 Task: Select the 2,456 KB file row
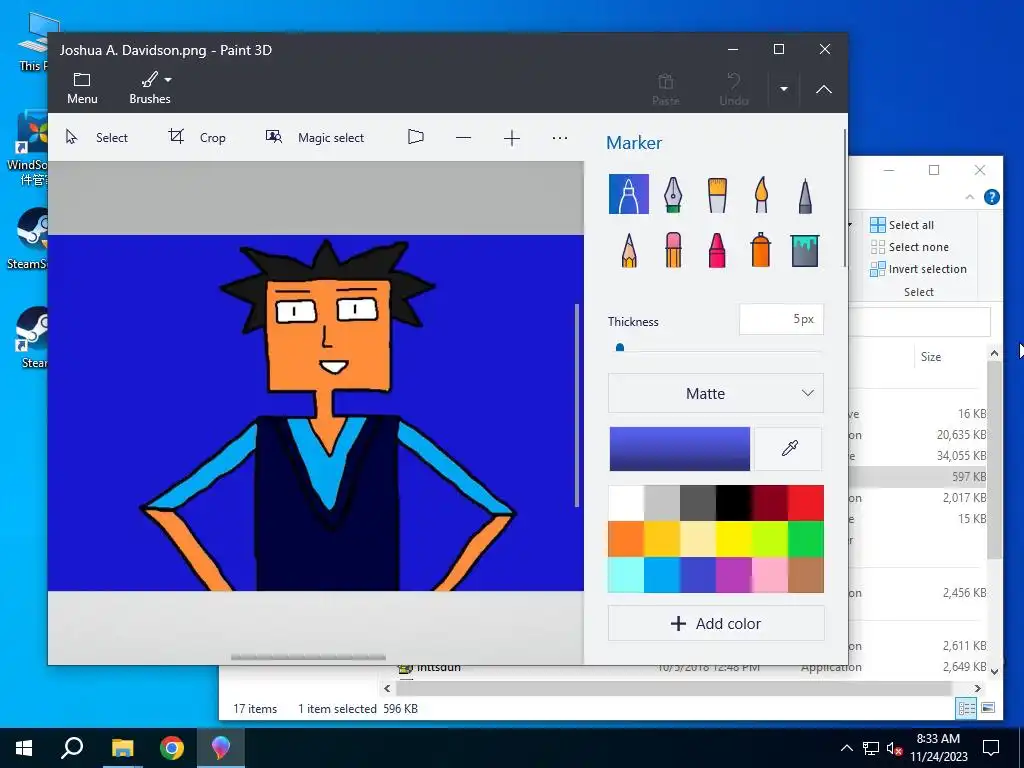click(x=918, y=593)
